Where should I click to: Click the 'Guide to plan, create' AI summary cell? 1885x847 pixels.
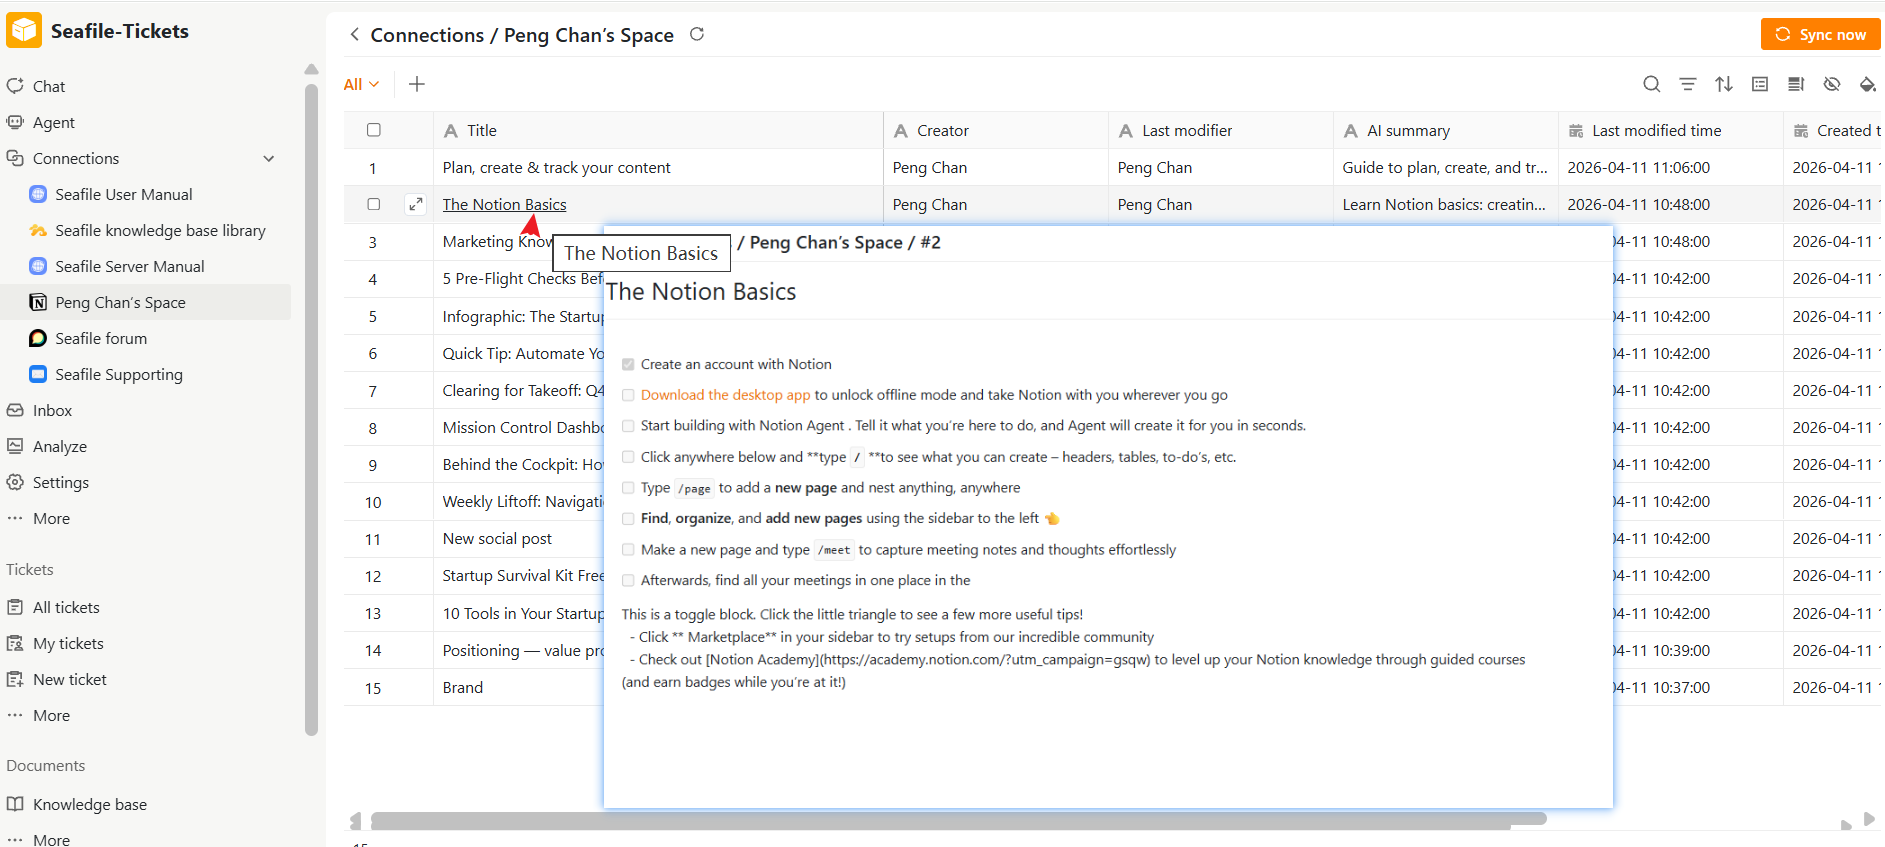(1446, 168)
